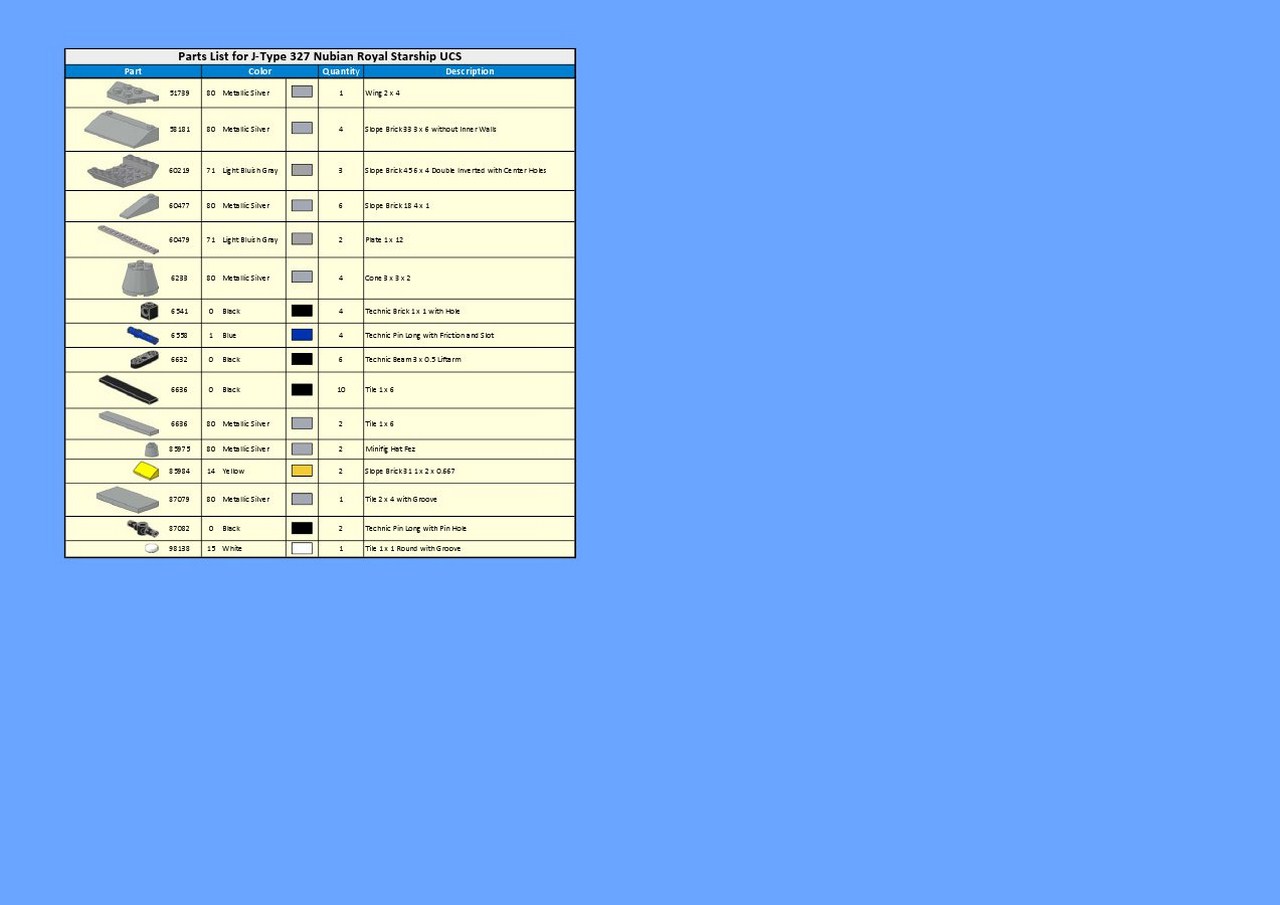
Task: Click the white round tile image
Action: tap(152, 548)
